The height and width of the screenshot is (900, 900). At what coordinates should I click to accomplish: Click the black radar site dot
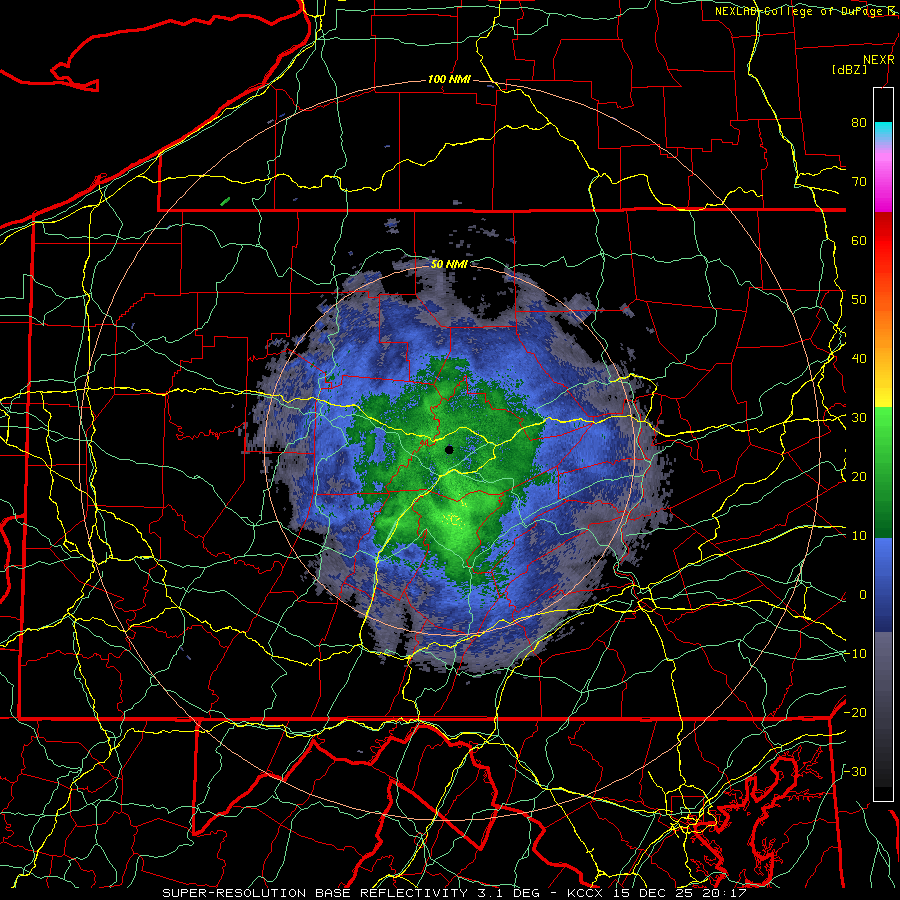point(449,449)
